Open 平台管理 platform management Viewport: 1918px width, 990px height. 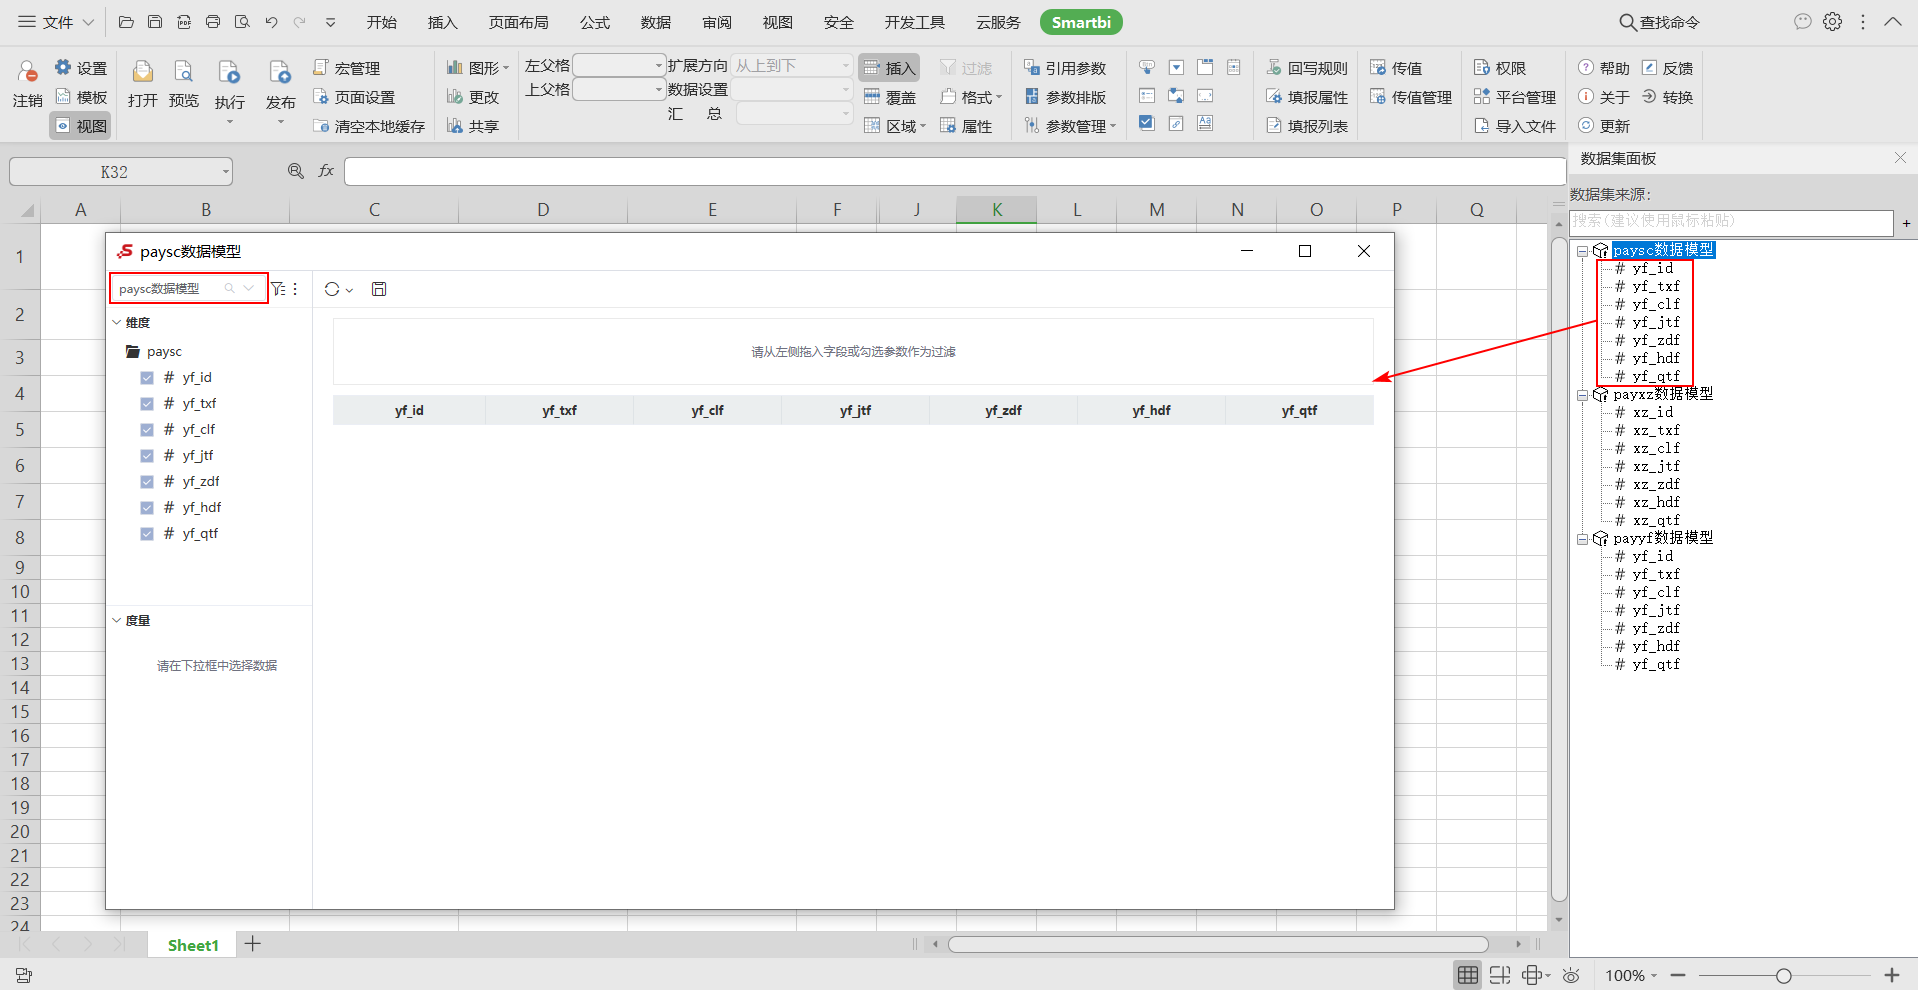(x=1514, y=97)
